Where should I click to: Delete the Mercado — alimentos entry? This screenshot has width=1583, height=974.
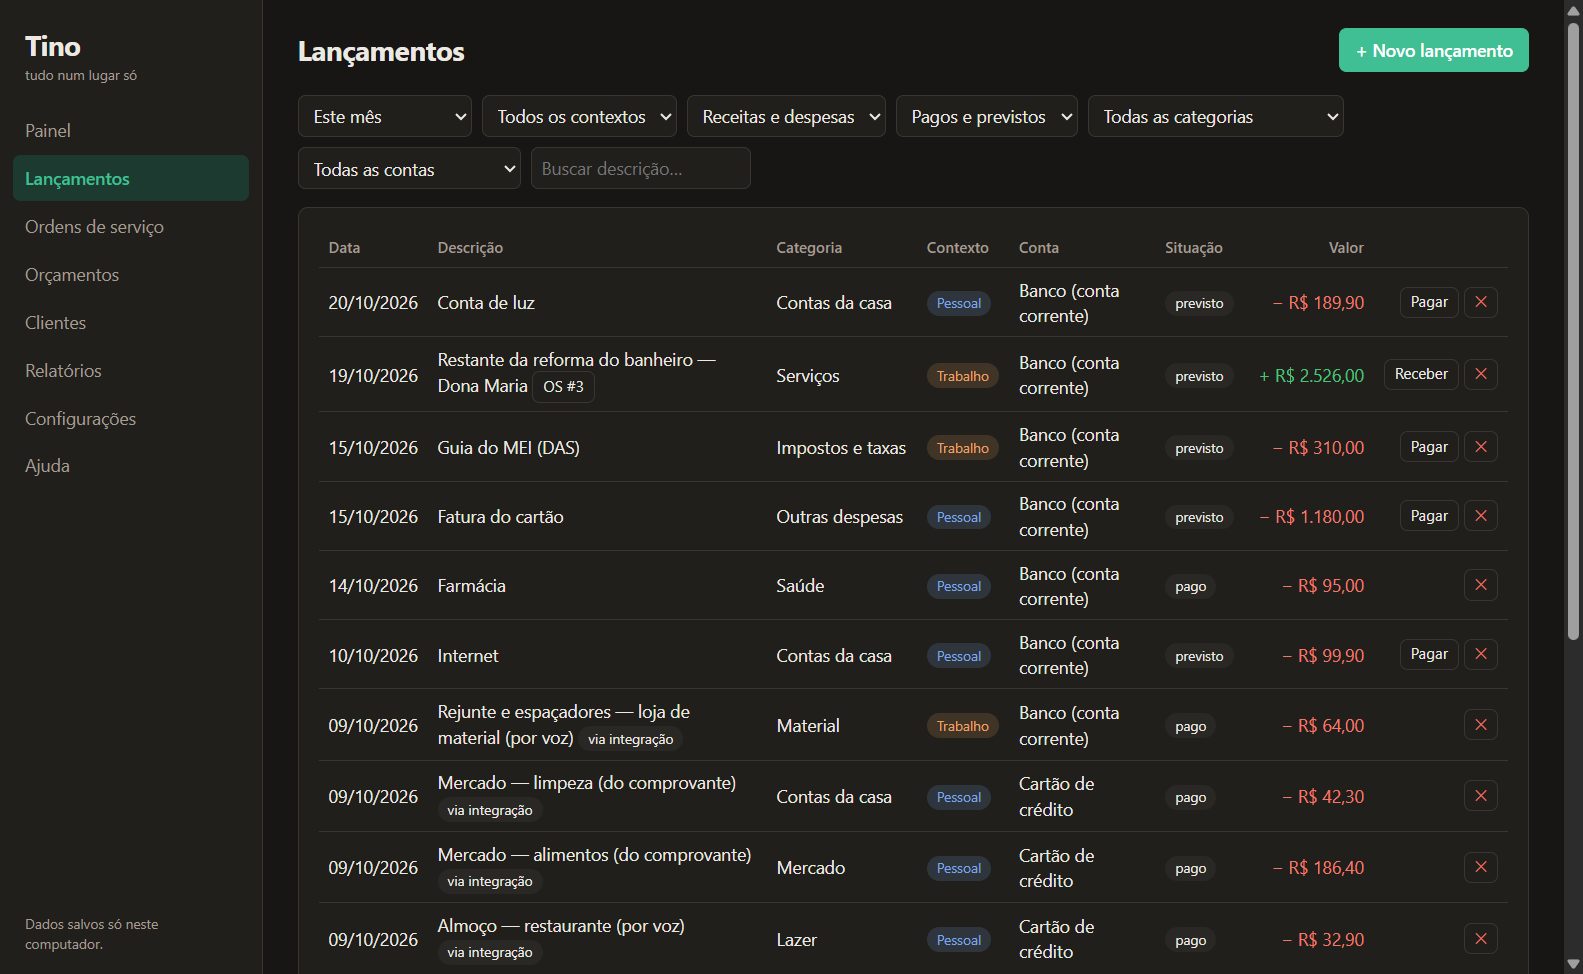1480,867
